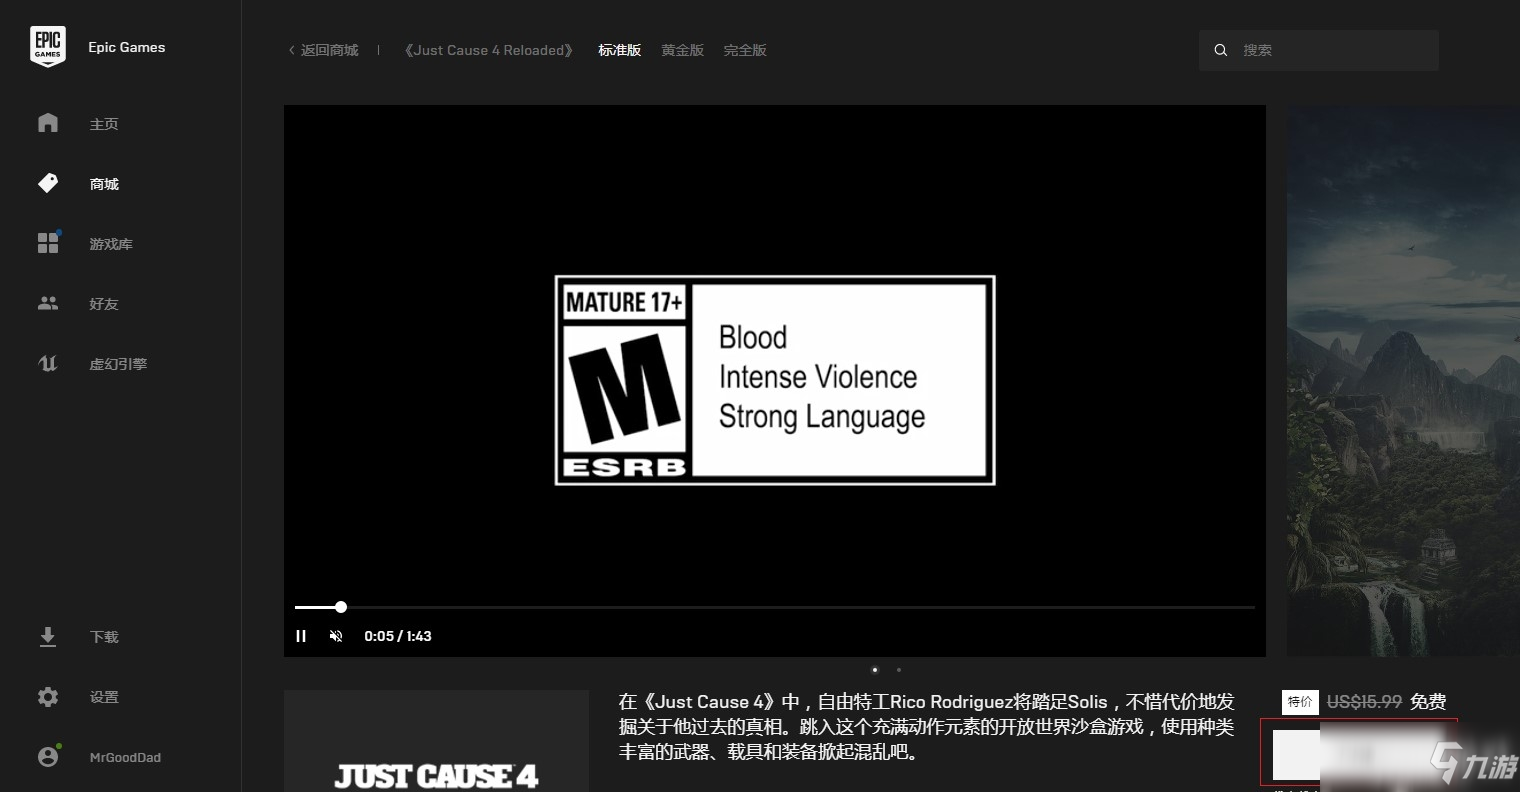Select the second carousel dot indicator

pyautogui.click(x=899, y=670)
